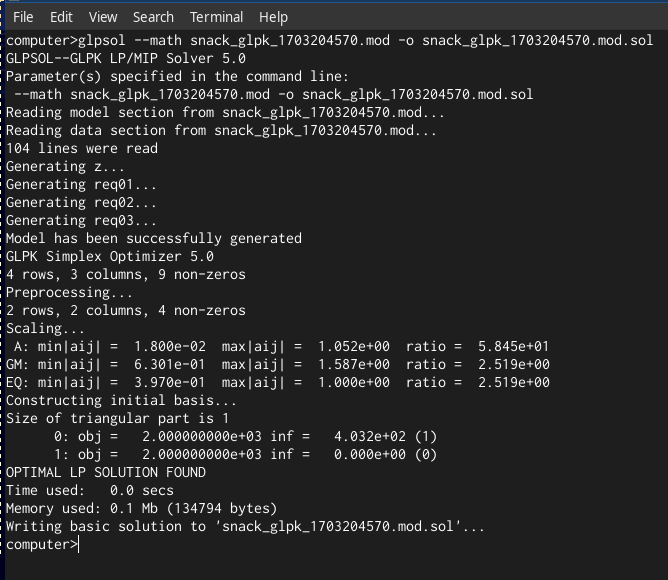Click the 'Model has been successfully generated' line

(154, 238)
